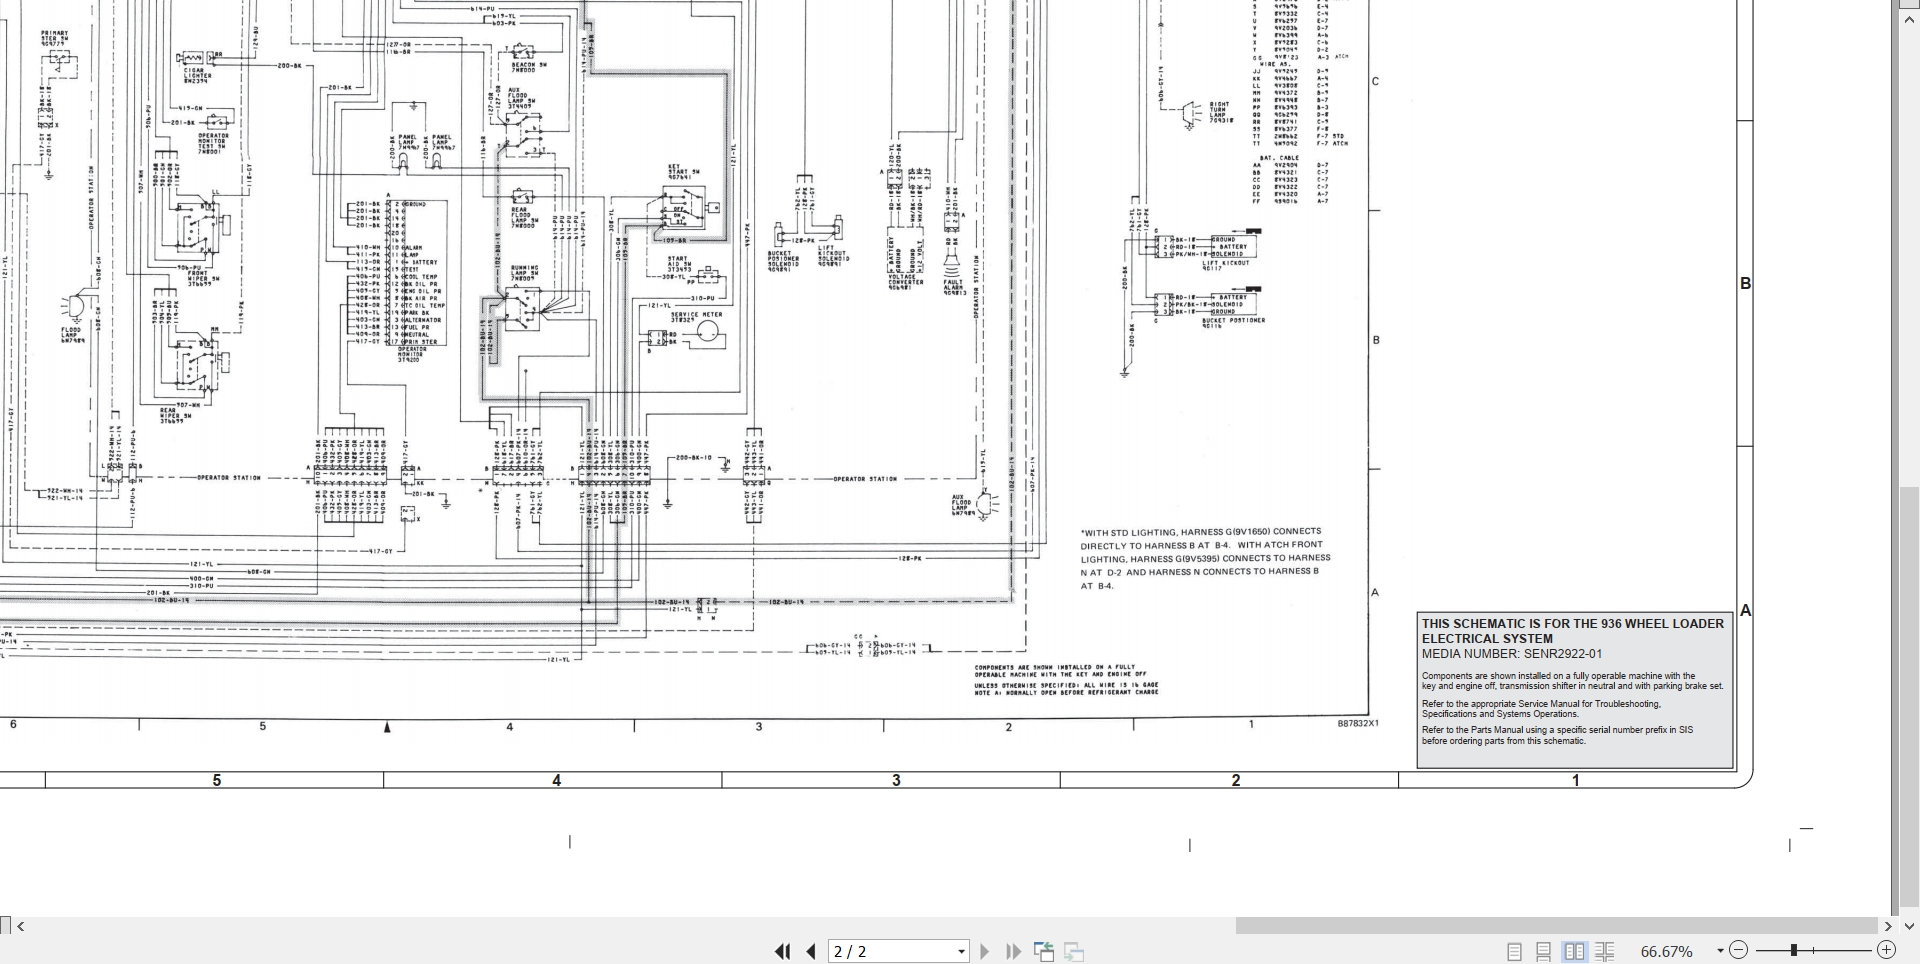Click the 66.67% zoom value
1920x964 pixels.
coord(1666,951)
